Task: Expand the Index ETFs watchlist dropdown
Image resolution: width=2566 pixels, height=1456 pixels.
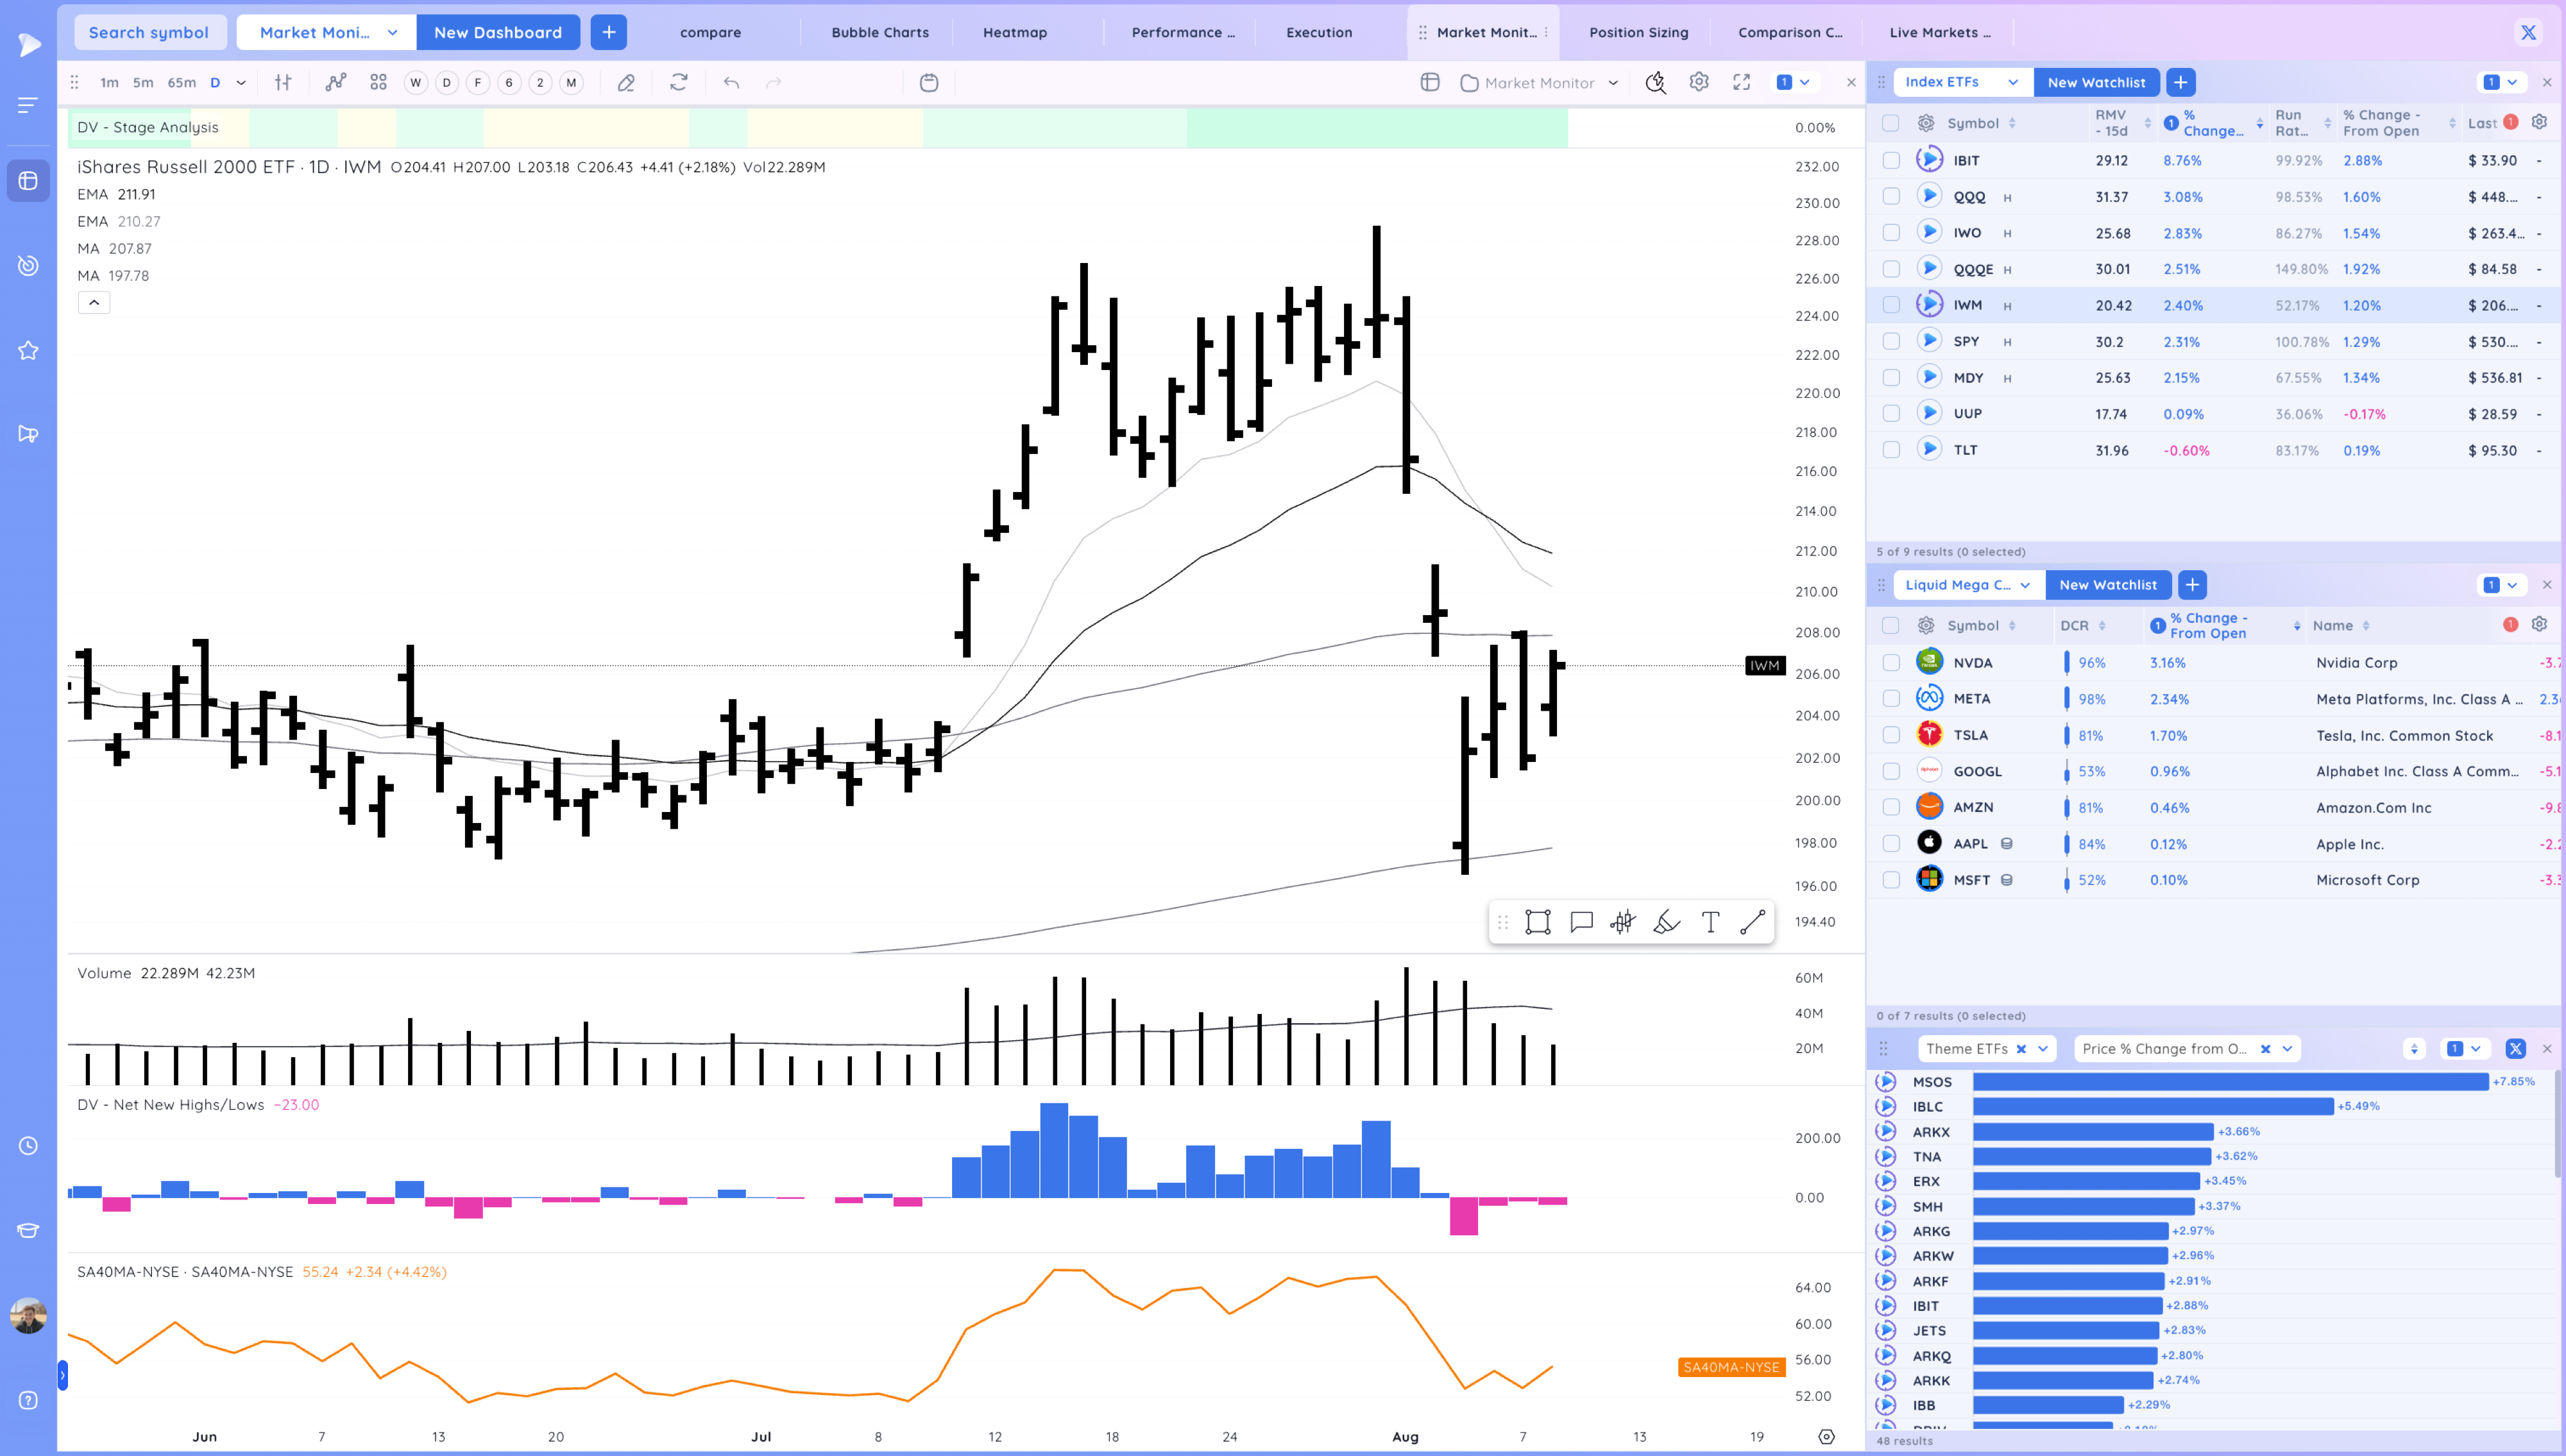Action: coord(2013,82)
